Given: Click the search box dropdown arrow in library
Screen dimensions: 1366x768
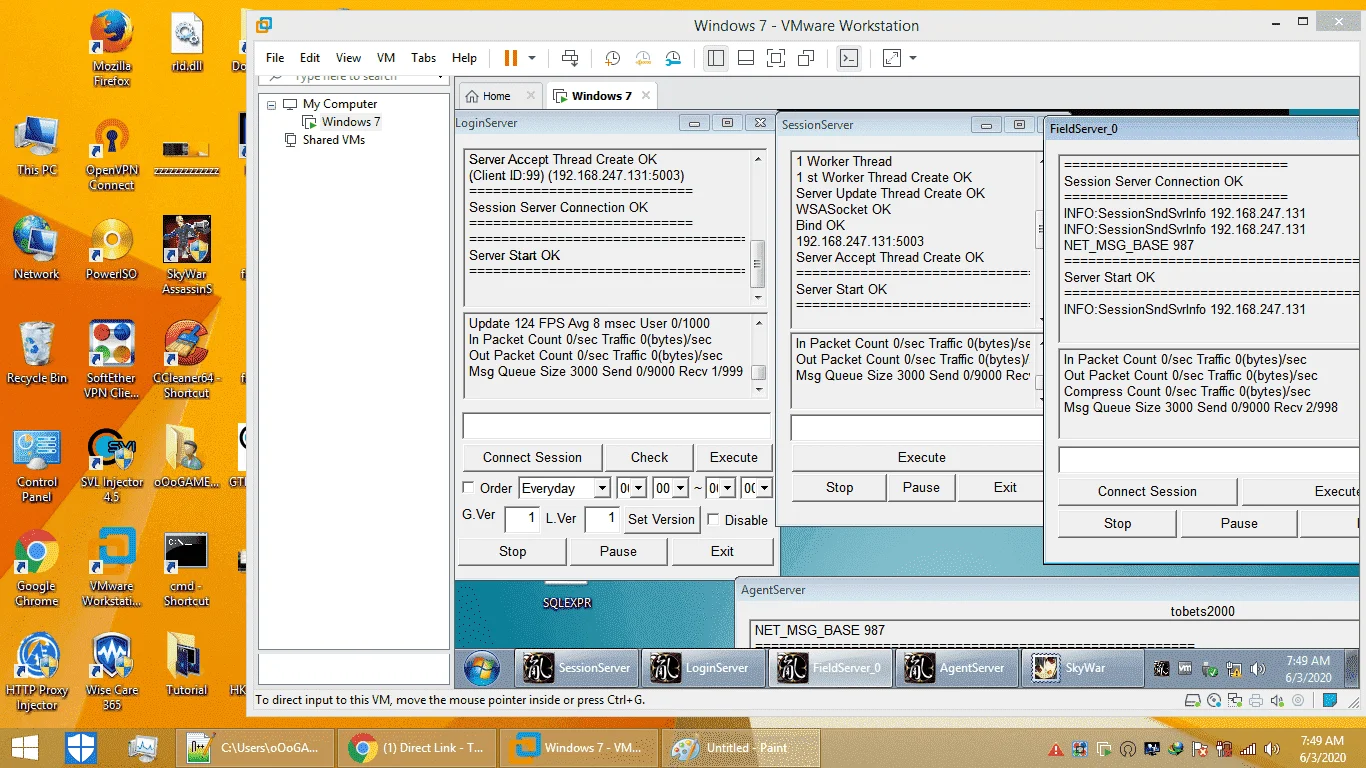Looking at the screenshot, I should [440, 77].
